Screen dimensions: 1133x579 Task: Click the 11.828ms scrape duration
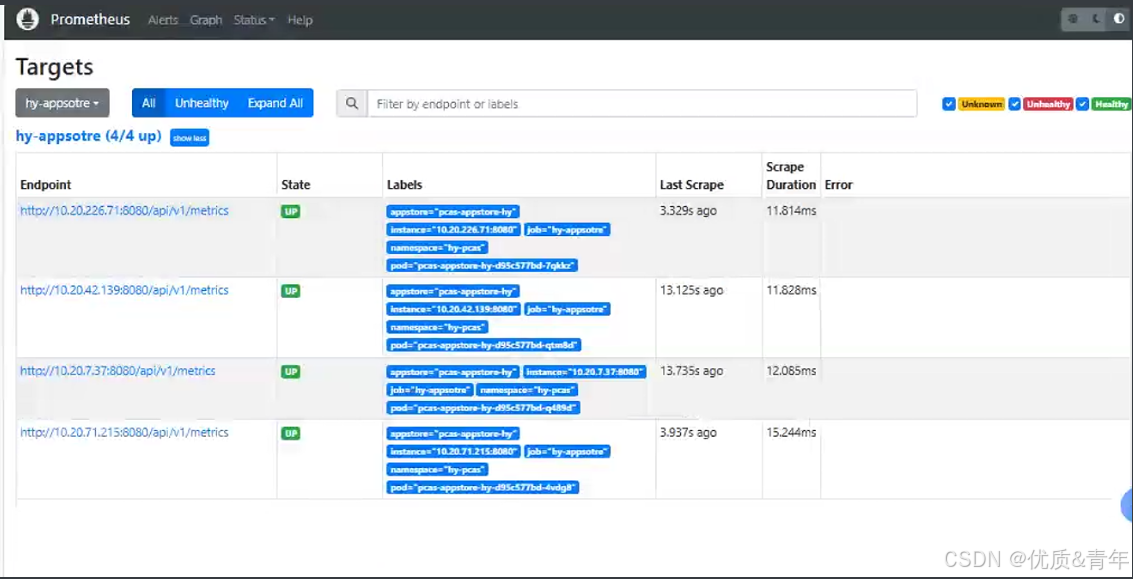coord(791,291)
